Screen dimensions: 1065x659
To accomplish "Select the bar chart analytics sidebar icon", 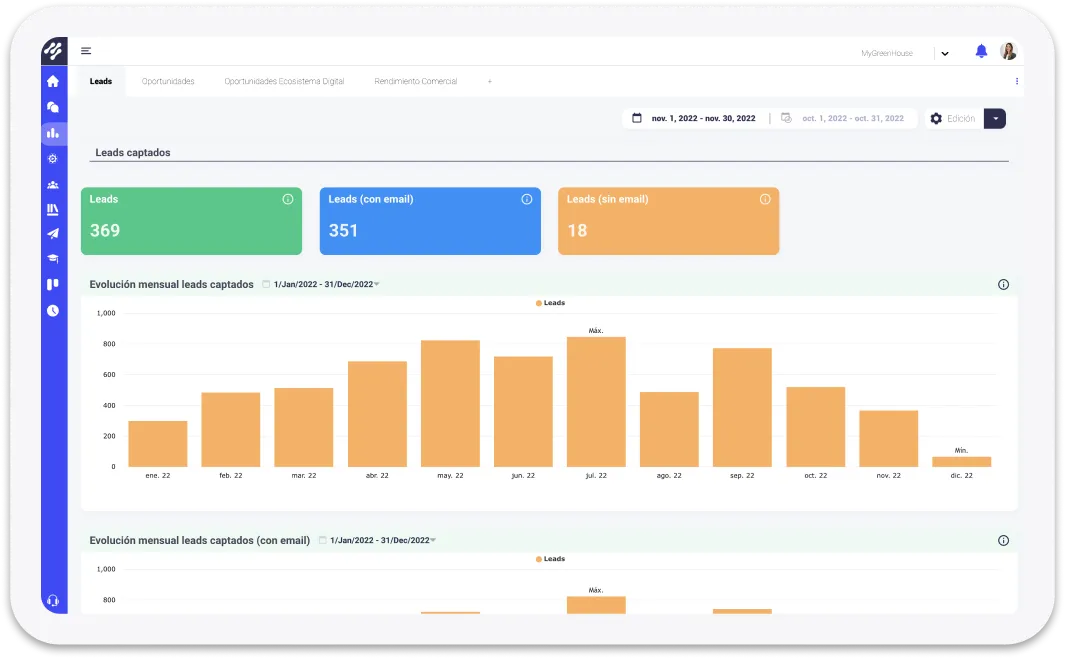I will click(53, 133).
